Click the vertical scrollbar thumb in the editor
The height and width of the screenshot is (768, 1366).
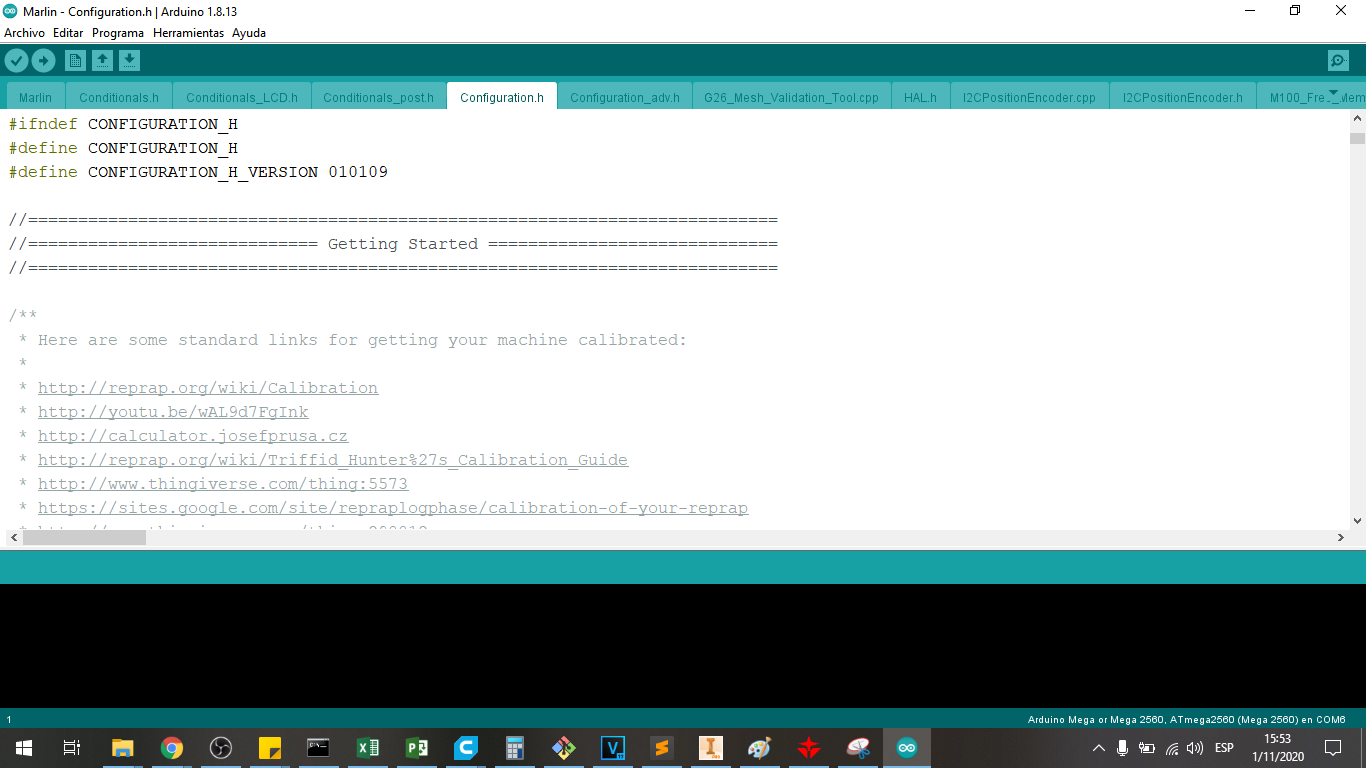click(1357, 138)
